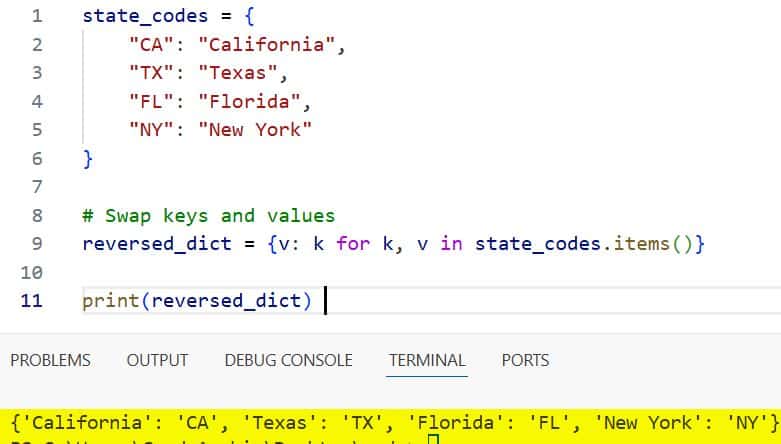Click line number 9 in the gutter
This screenshot has width=781, height=444.
point(37,244)
